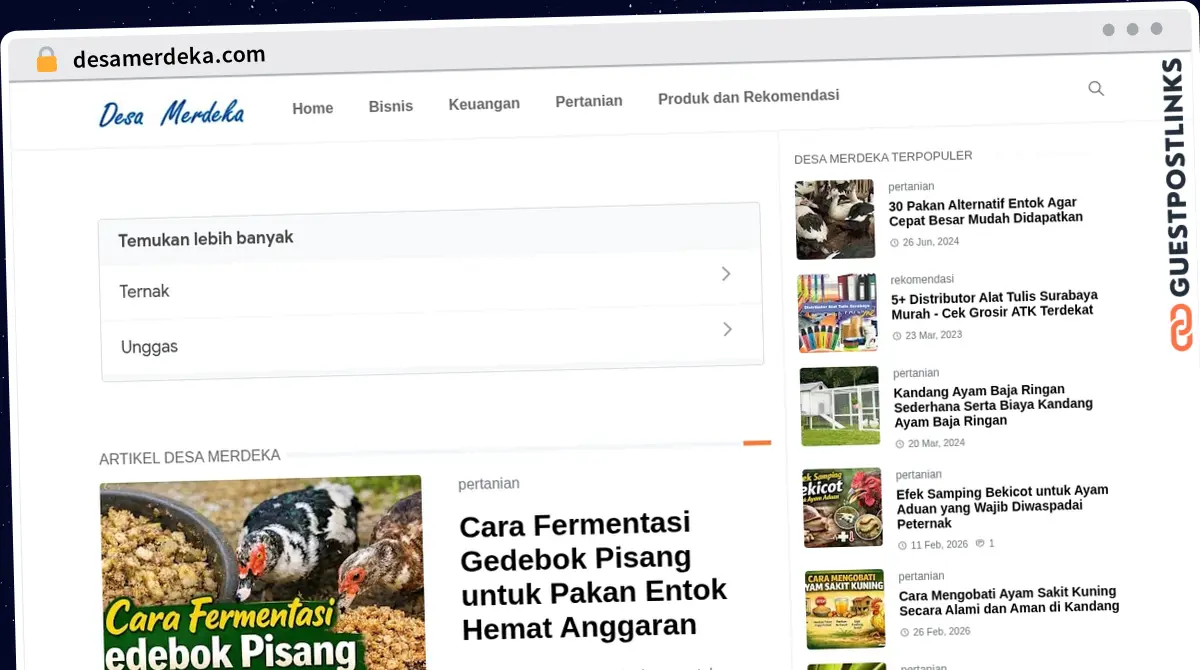Click the pertanian label above 30 Pakan Alternatif
The width and height of the screenshot is (1200, 670).
coord(911,186)
